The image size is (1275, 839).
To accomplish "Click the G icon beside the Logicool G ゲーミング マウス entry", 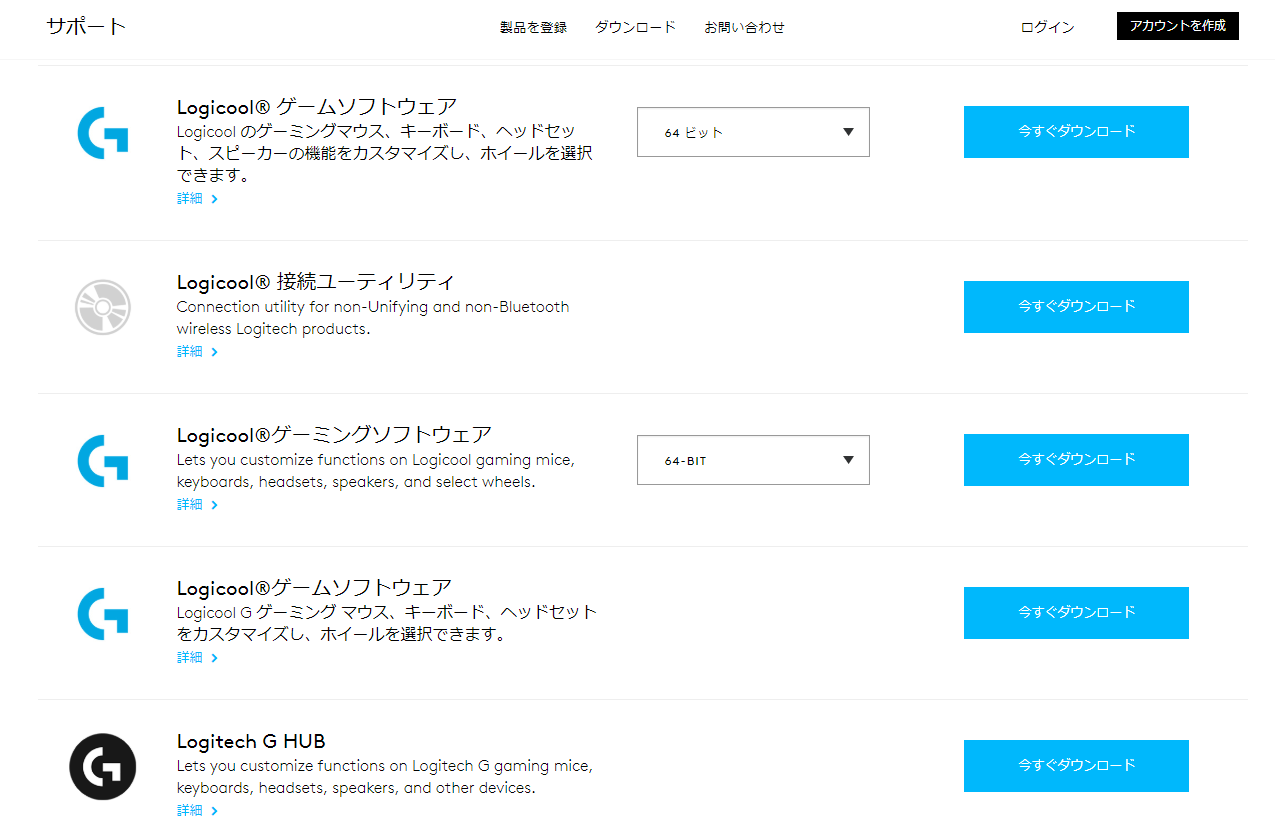I will click(x=103, y=613).
